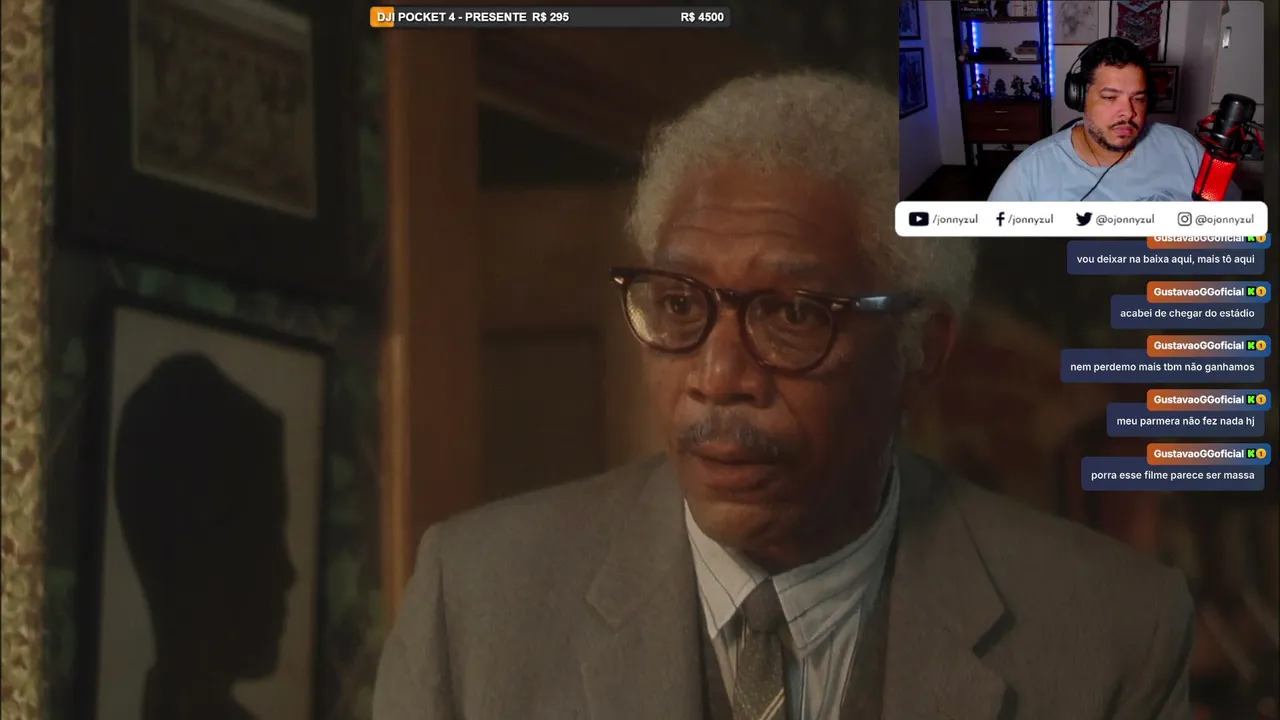Click the /jonnyzul handle beside the YouTube logo
This screenshot has width=1280, height=720.
point(955,220)
